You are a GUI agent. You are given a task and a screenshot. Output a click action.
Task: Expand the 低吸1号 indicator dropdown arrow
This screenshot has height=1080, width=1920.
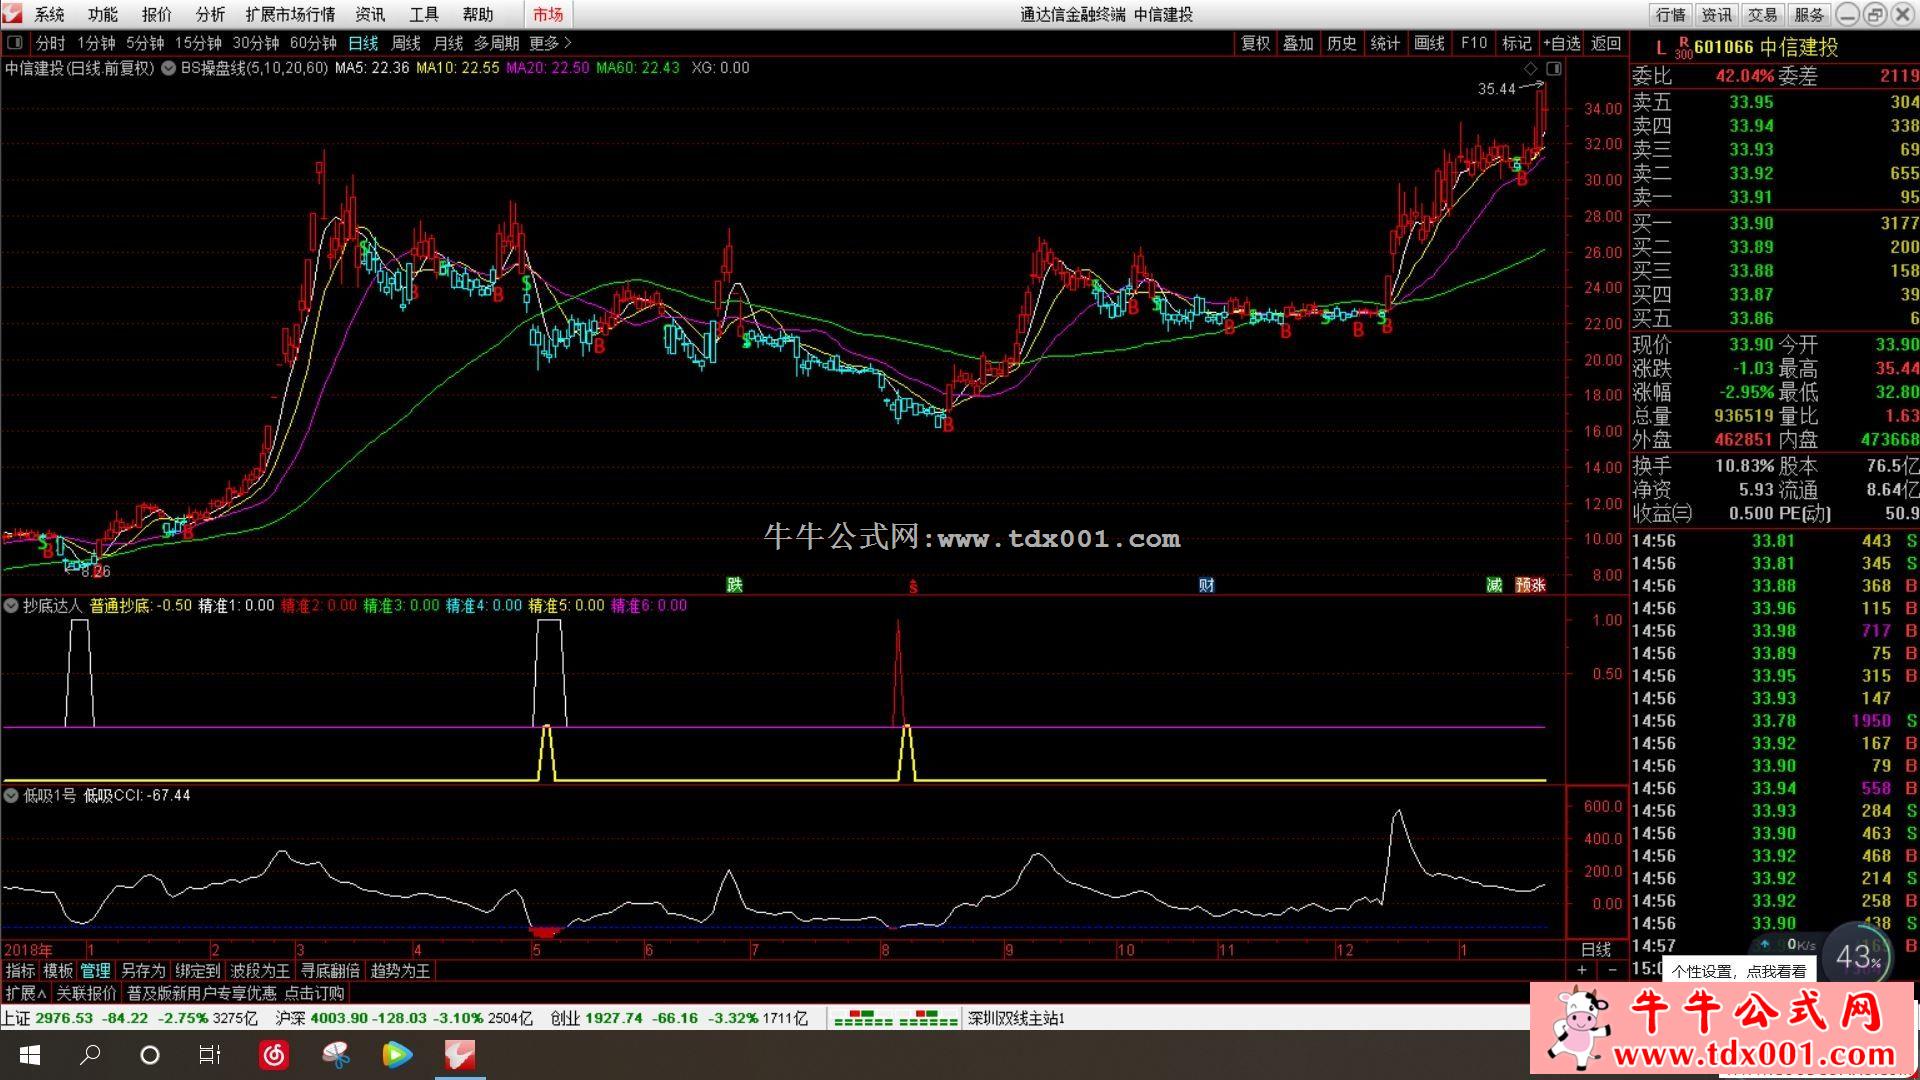(x=11, y=795)
